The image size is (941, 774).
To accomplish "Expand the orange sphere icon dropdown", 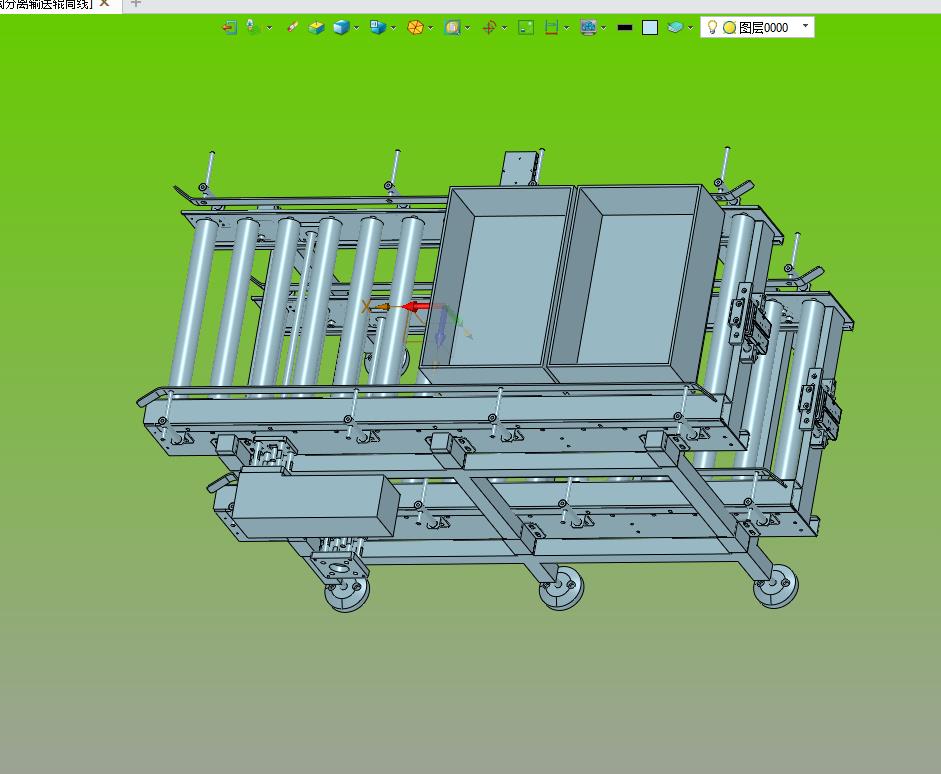I will tap(431, 28).
